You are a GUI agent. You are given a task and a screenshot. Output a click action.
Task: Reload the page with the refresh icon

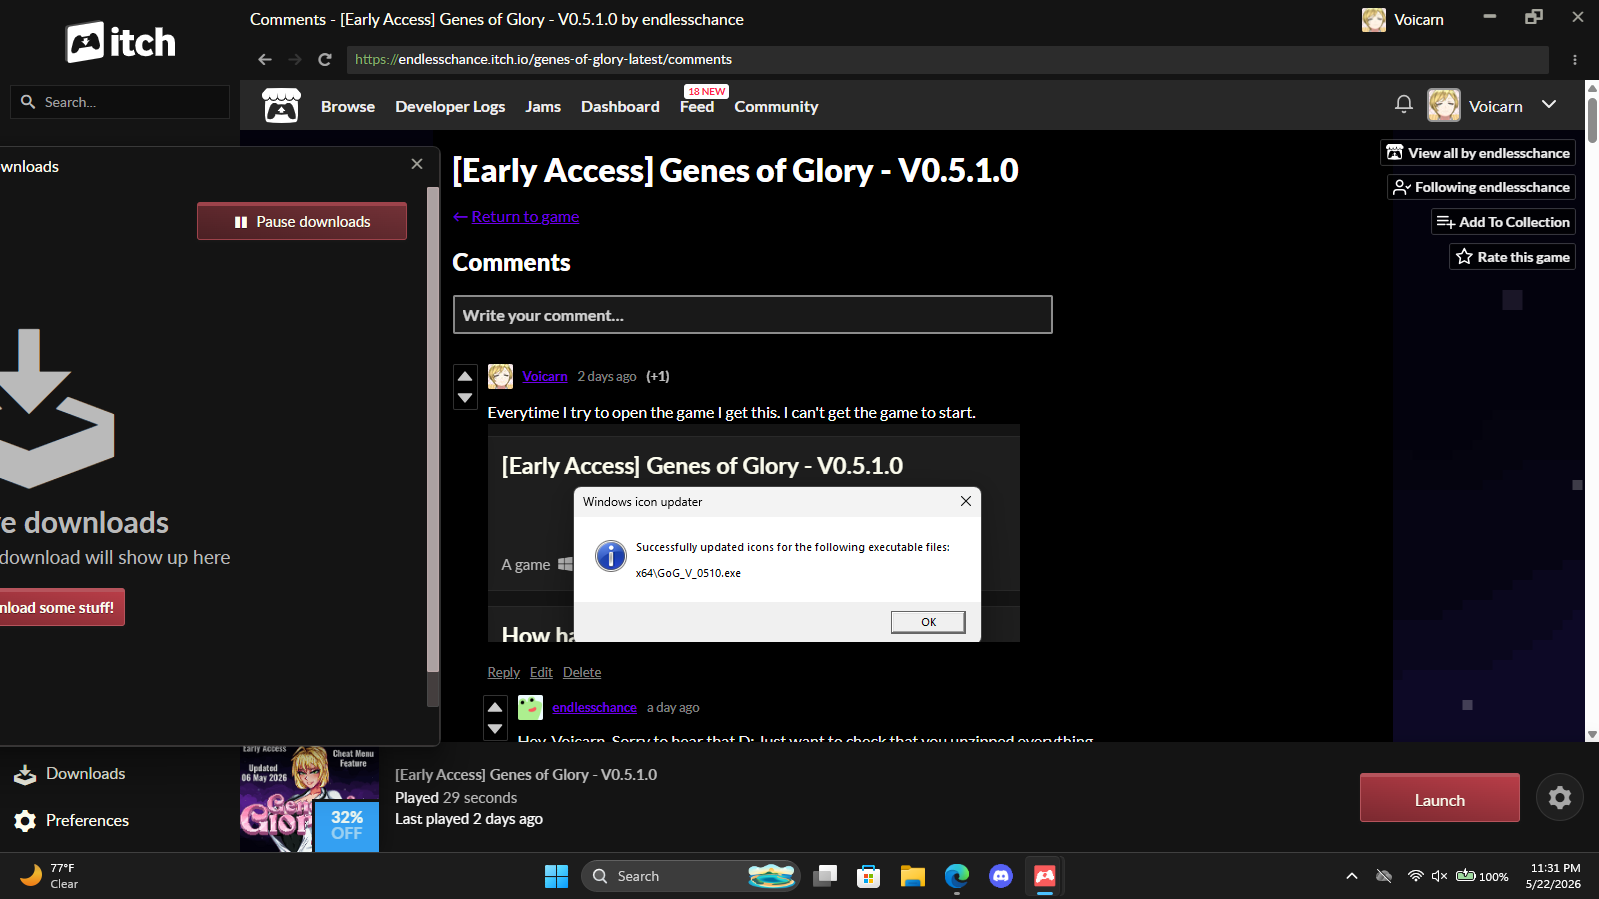[324, 59]
